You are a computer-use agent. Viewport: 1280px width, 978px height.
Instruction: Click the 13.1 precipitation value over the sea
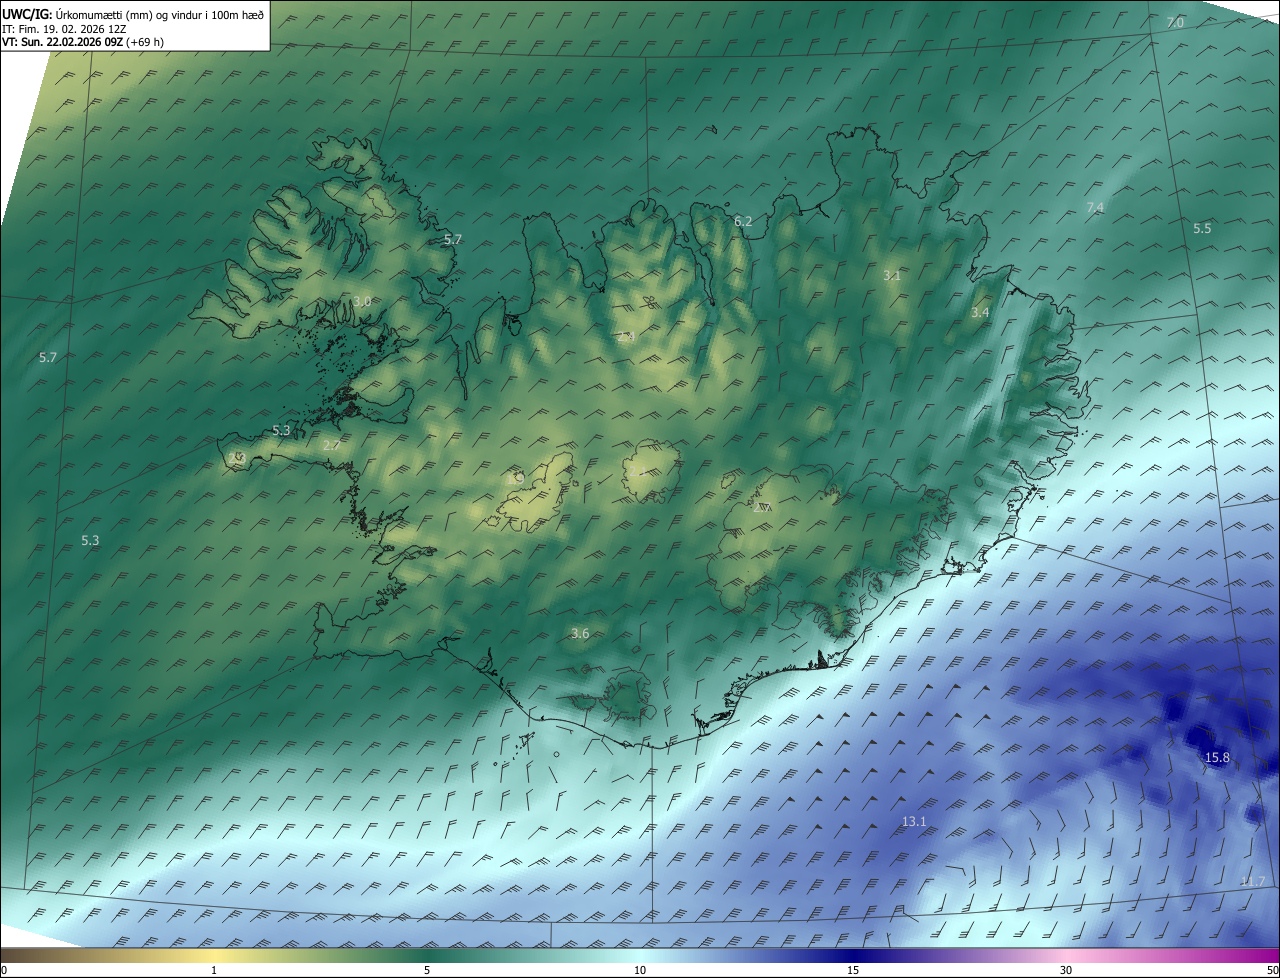914,822
